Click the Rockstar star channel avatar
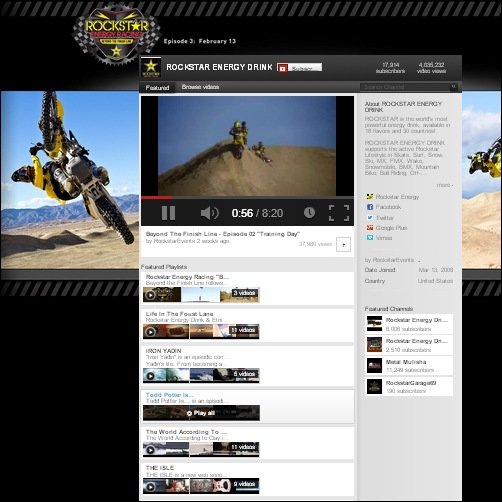This screenshot has height=502, width=502. pyautogui.click(x=151, y=67)
